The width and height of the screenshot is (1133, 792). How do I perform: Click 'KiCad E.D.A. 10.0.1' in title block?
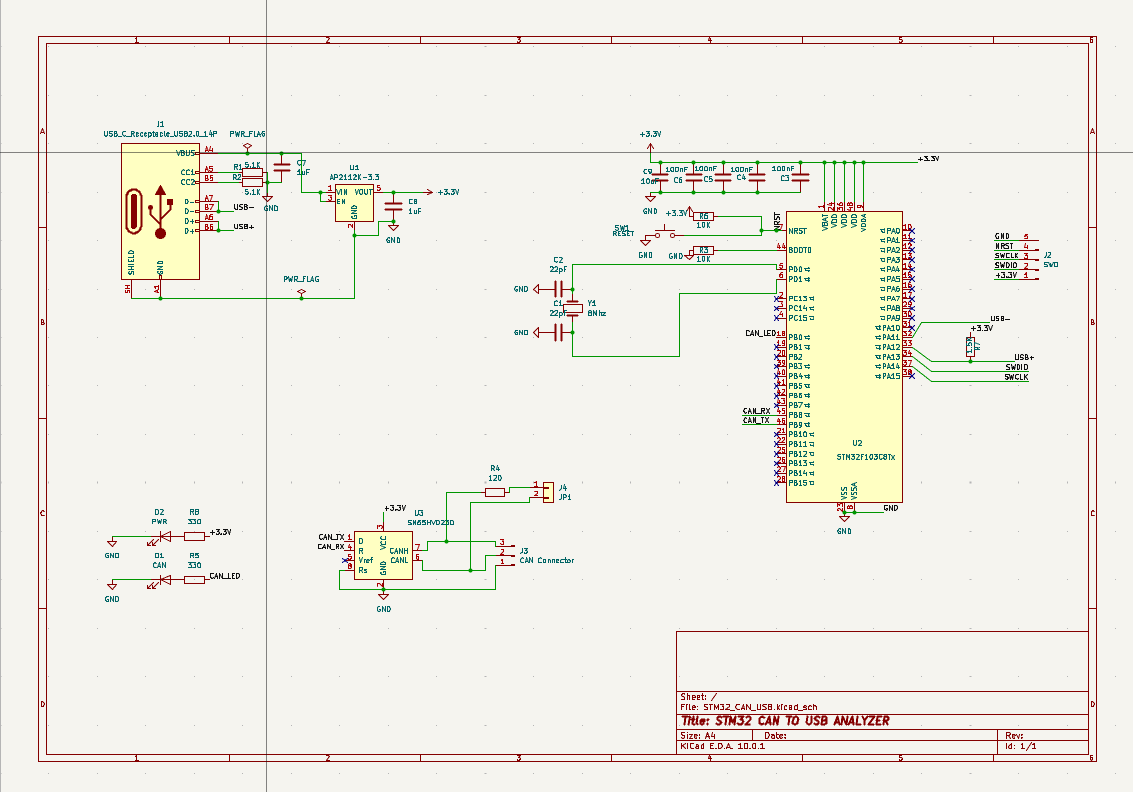[x=723, y=746]
